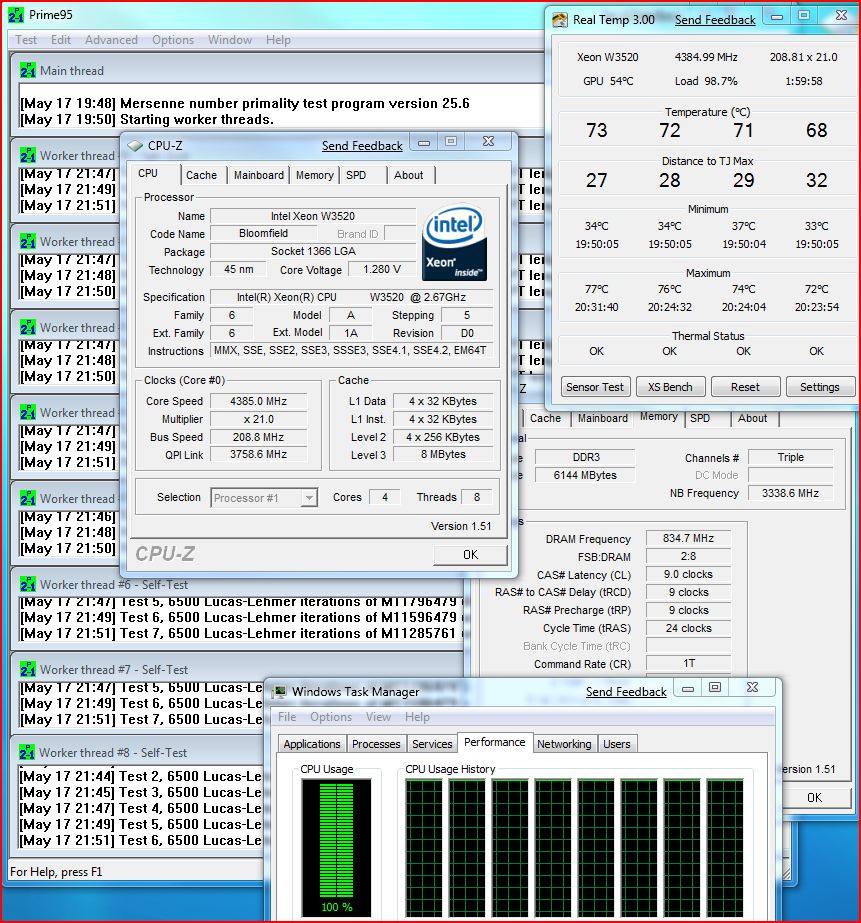
Task: Click the Instructions field listing MMX, SSE
Action: point(351,351)
